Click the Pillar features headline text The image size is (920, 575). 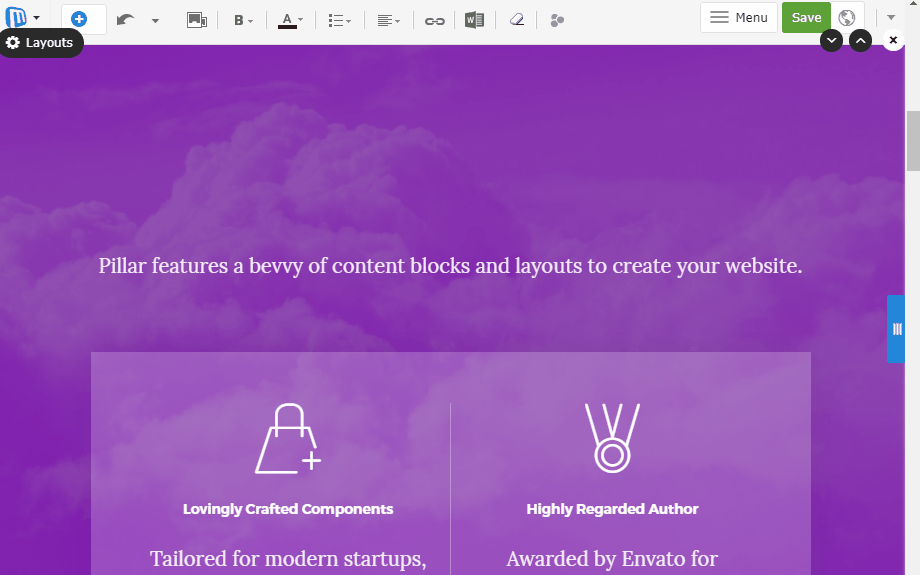point(450,266)
